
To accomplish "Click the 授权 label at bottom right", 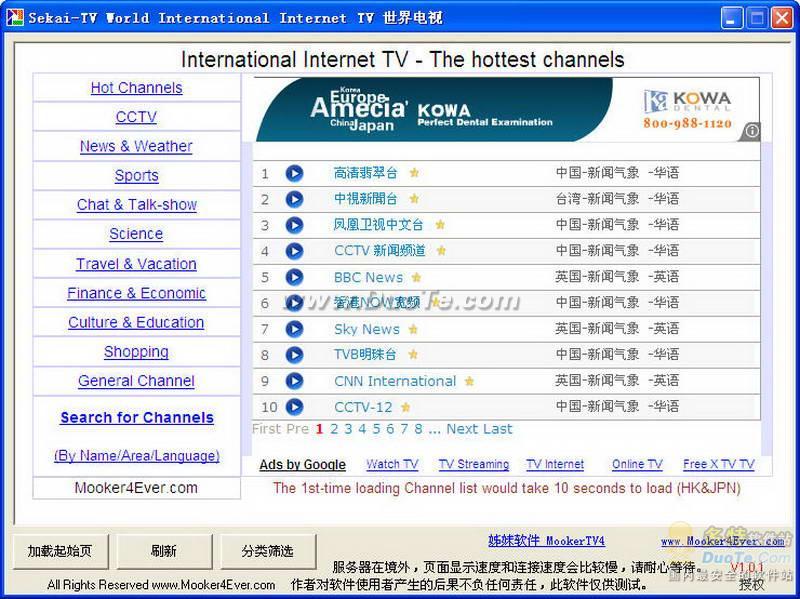I will pyautogui.click(x=752, y=584).
